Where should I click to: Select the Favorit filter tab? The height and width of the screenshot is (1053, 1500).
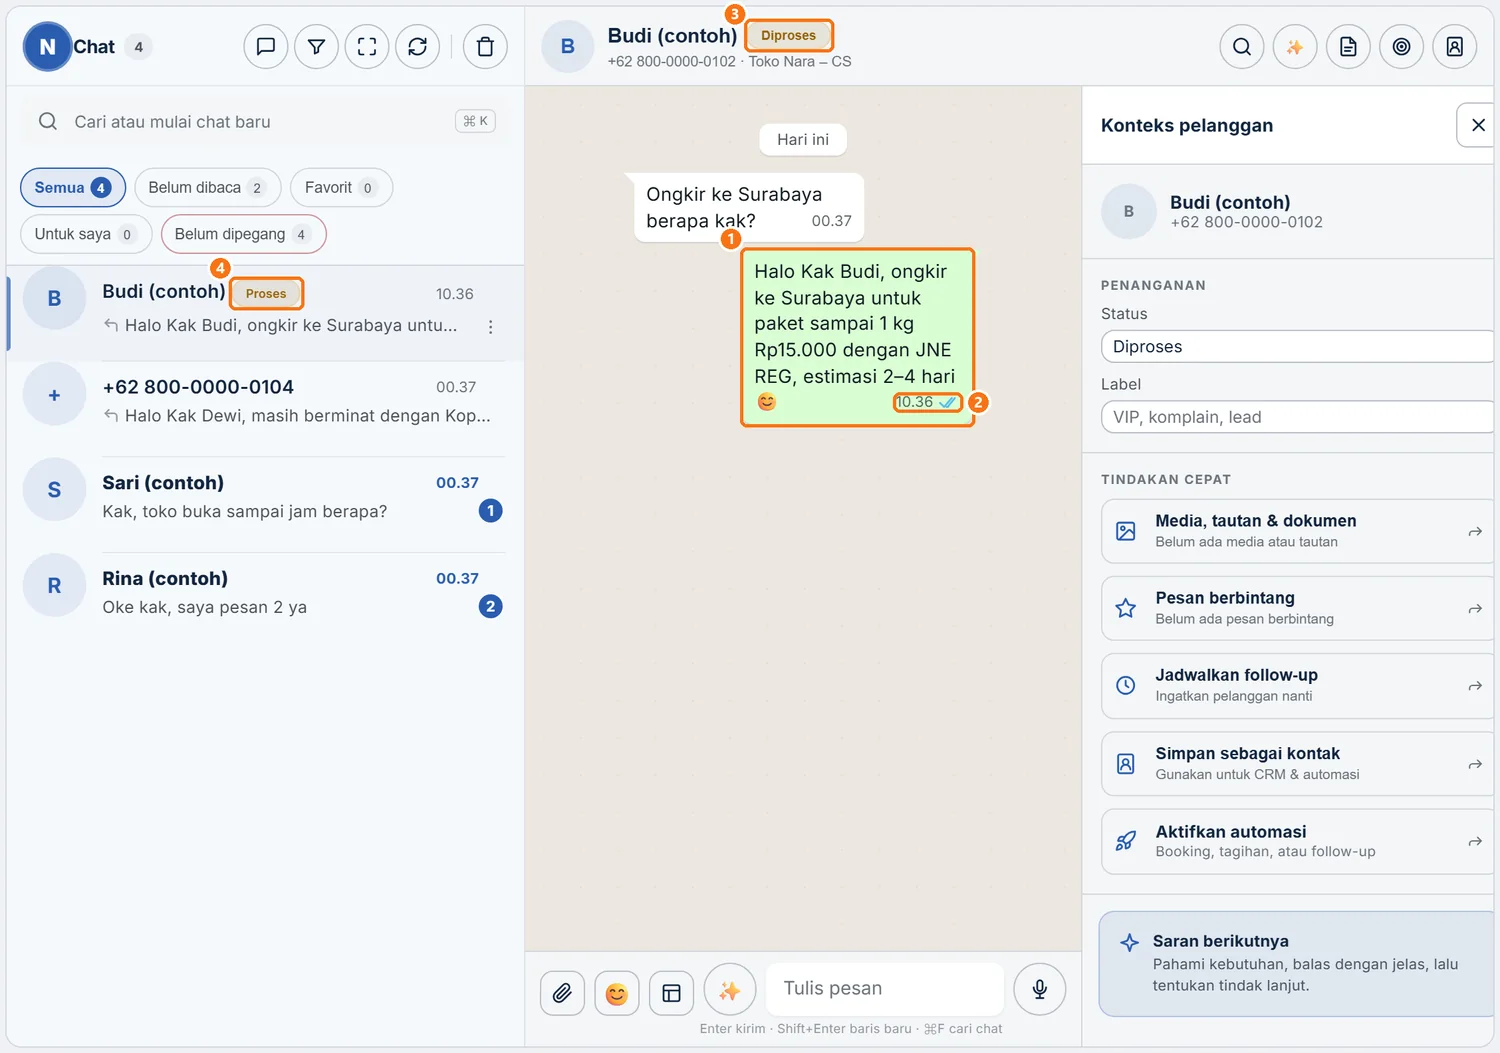pyautogui.click(x=341, y=187)
